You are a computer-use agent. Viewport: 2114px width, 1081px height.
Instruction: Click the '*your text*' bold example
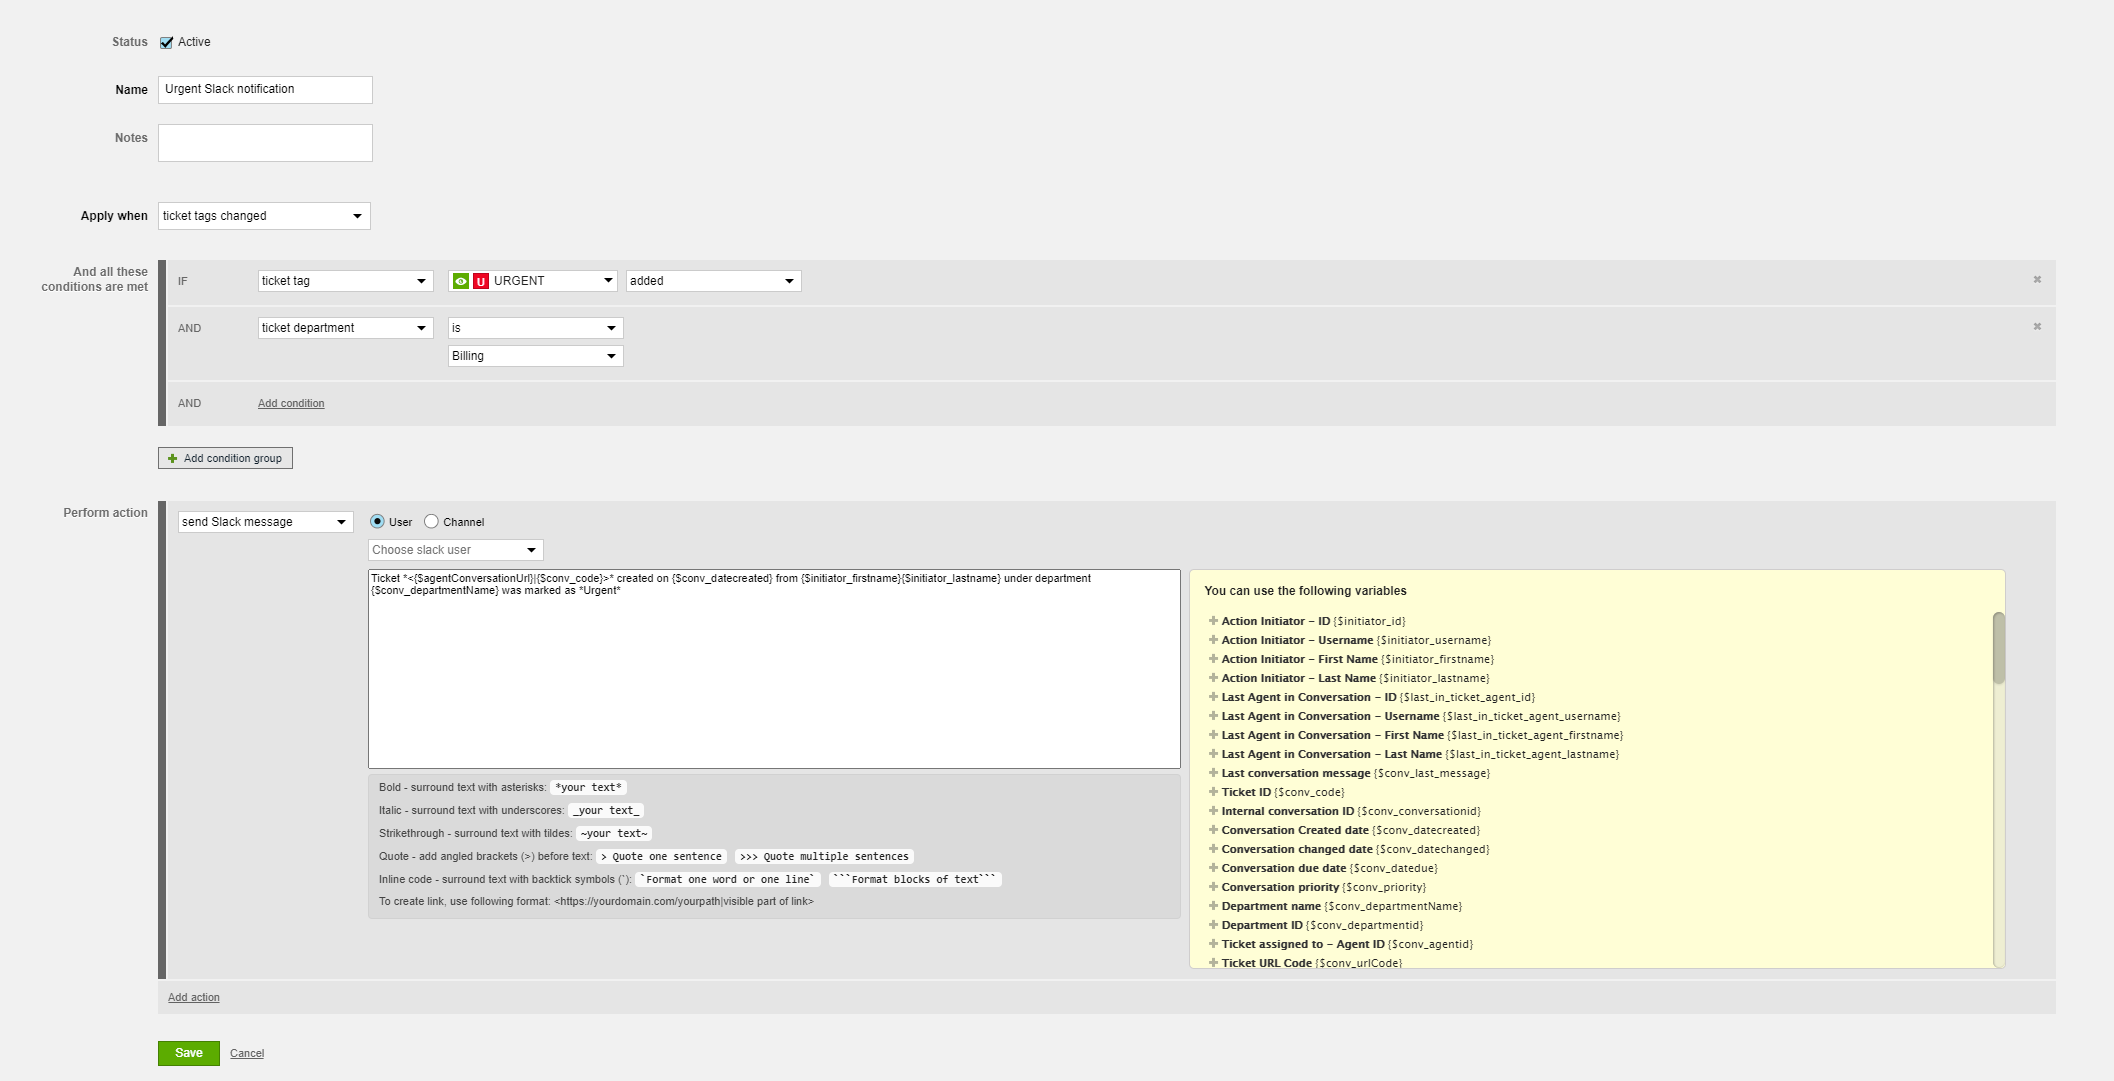tap(589, 787)
